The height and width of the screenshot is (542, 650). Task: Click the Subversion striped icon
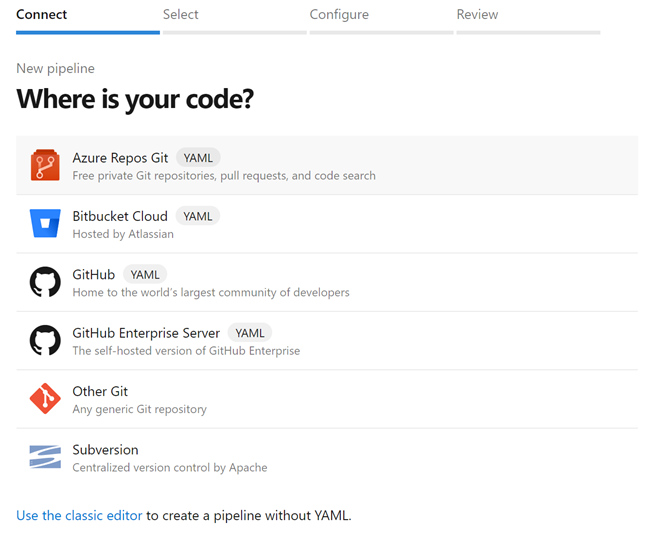point(45,457)
